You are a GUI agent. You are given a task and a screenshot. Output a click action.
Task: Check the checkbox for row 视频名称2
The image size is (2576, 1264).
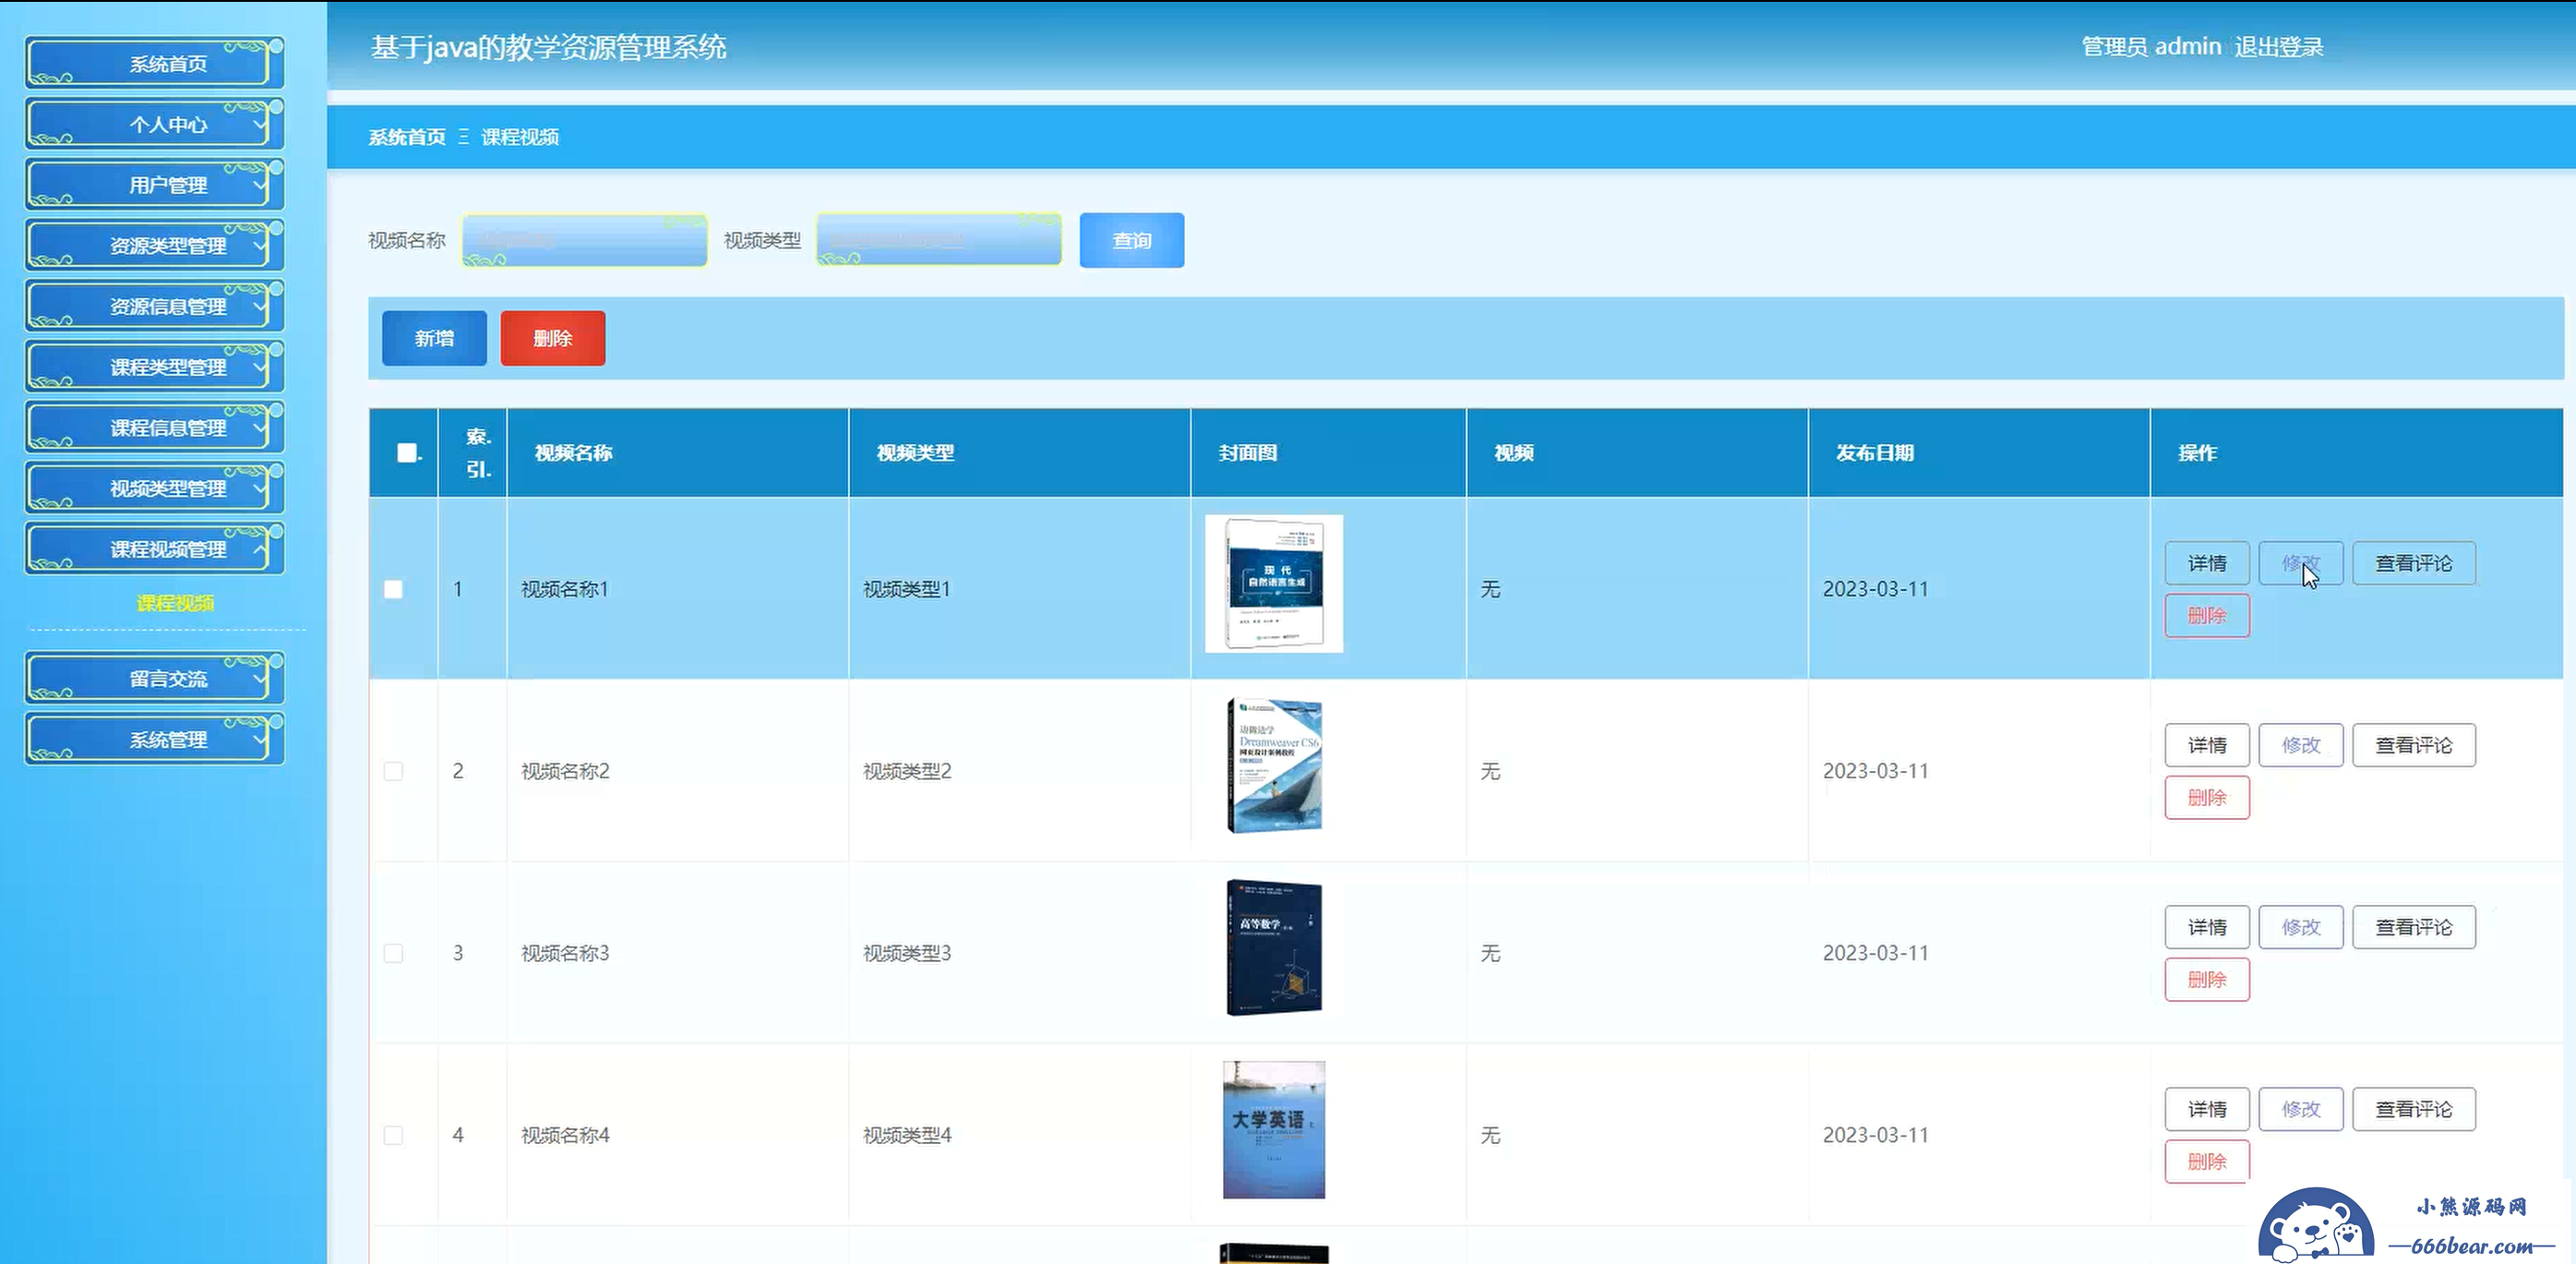click(x=394, y=772)
